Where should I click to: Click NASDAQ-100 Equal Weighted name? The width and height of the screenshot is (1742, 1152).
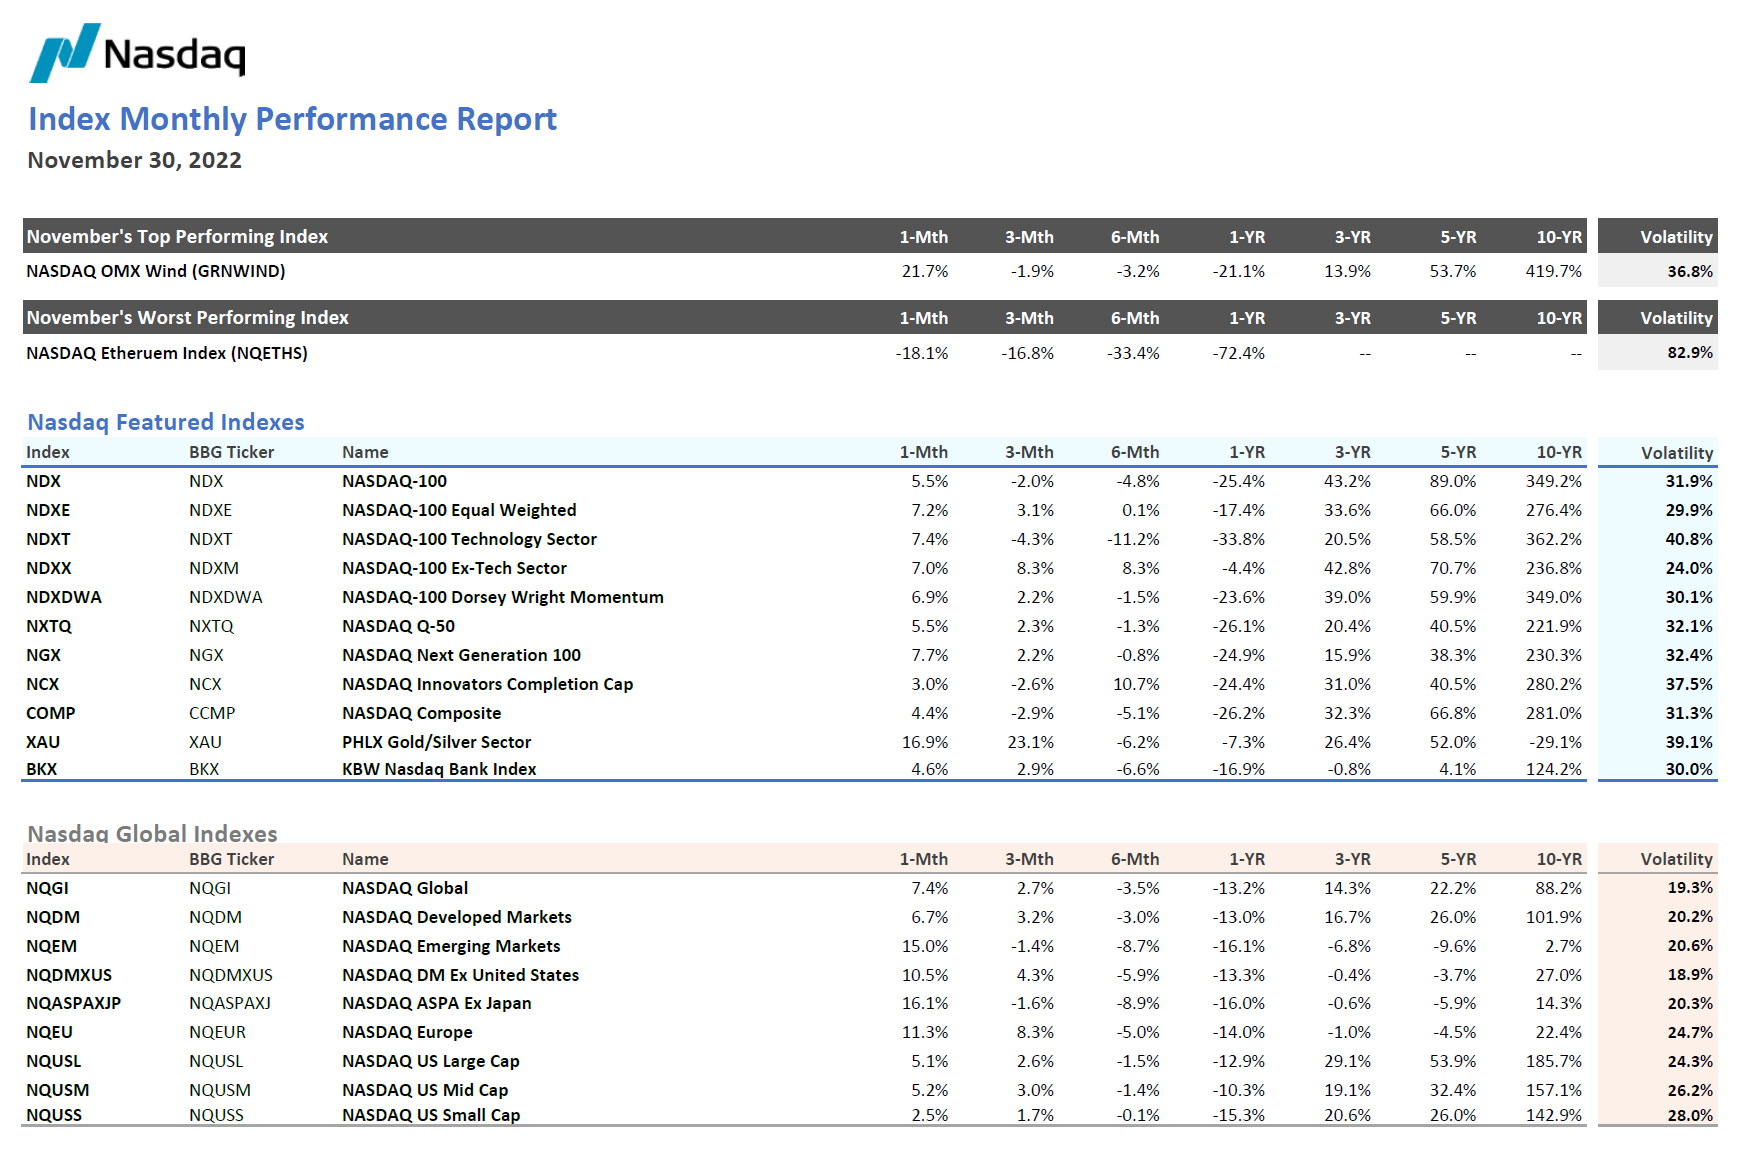[459, 510]
